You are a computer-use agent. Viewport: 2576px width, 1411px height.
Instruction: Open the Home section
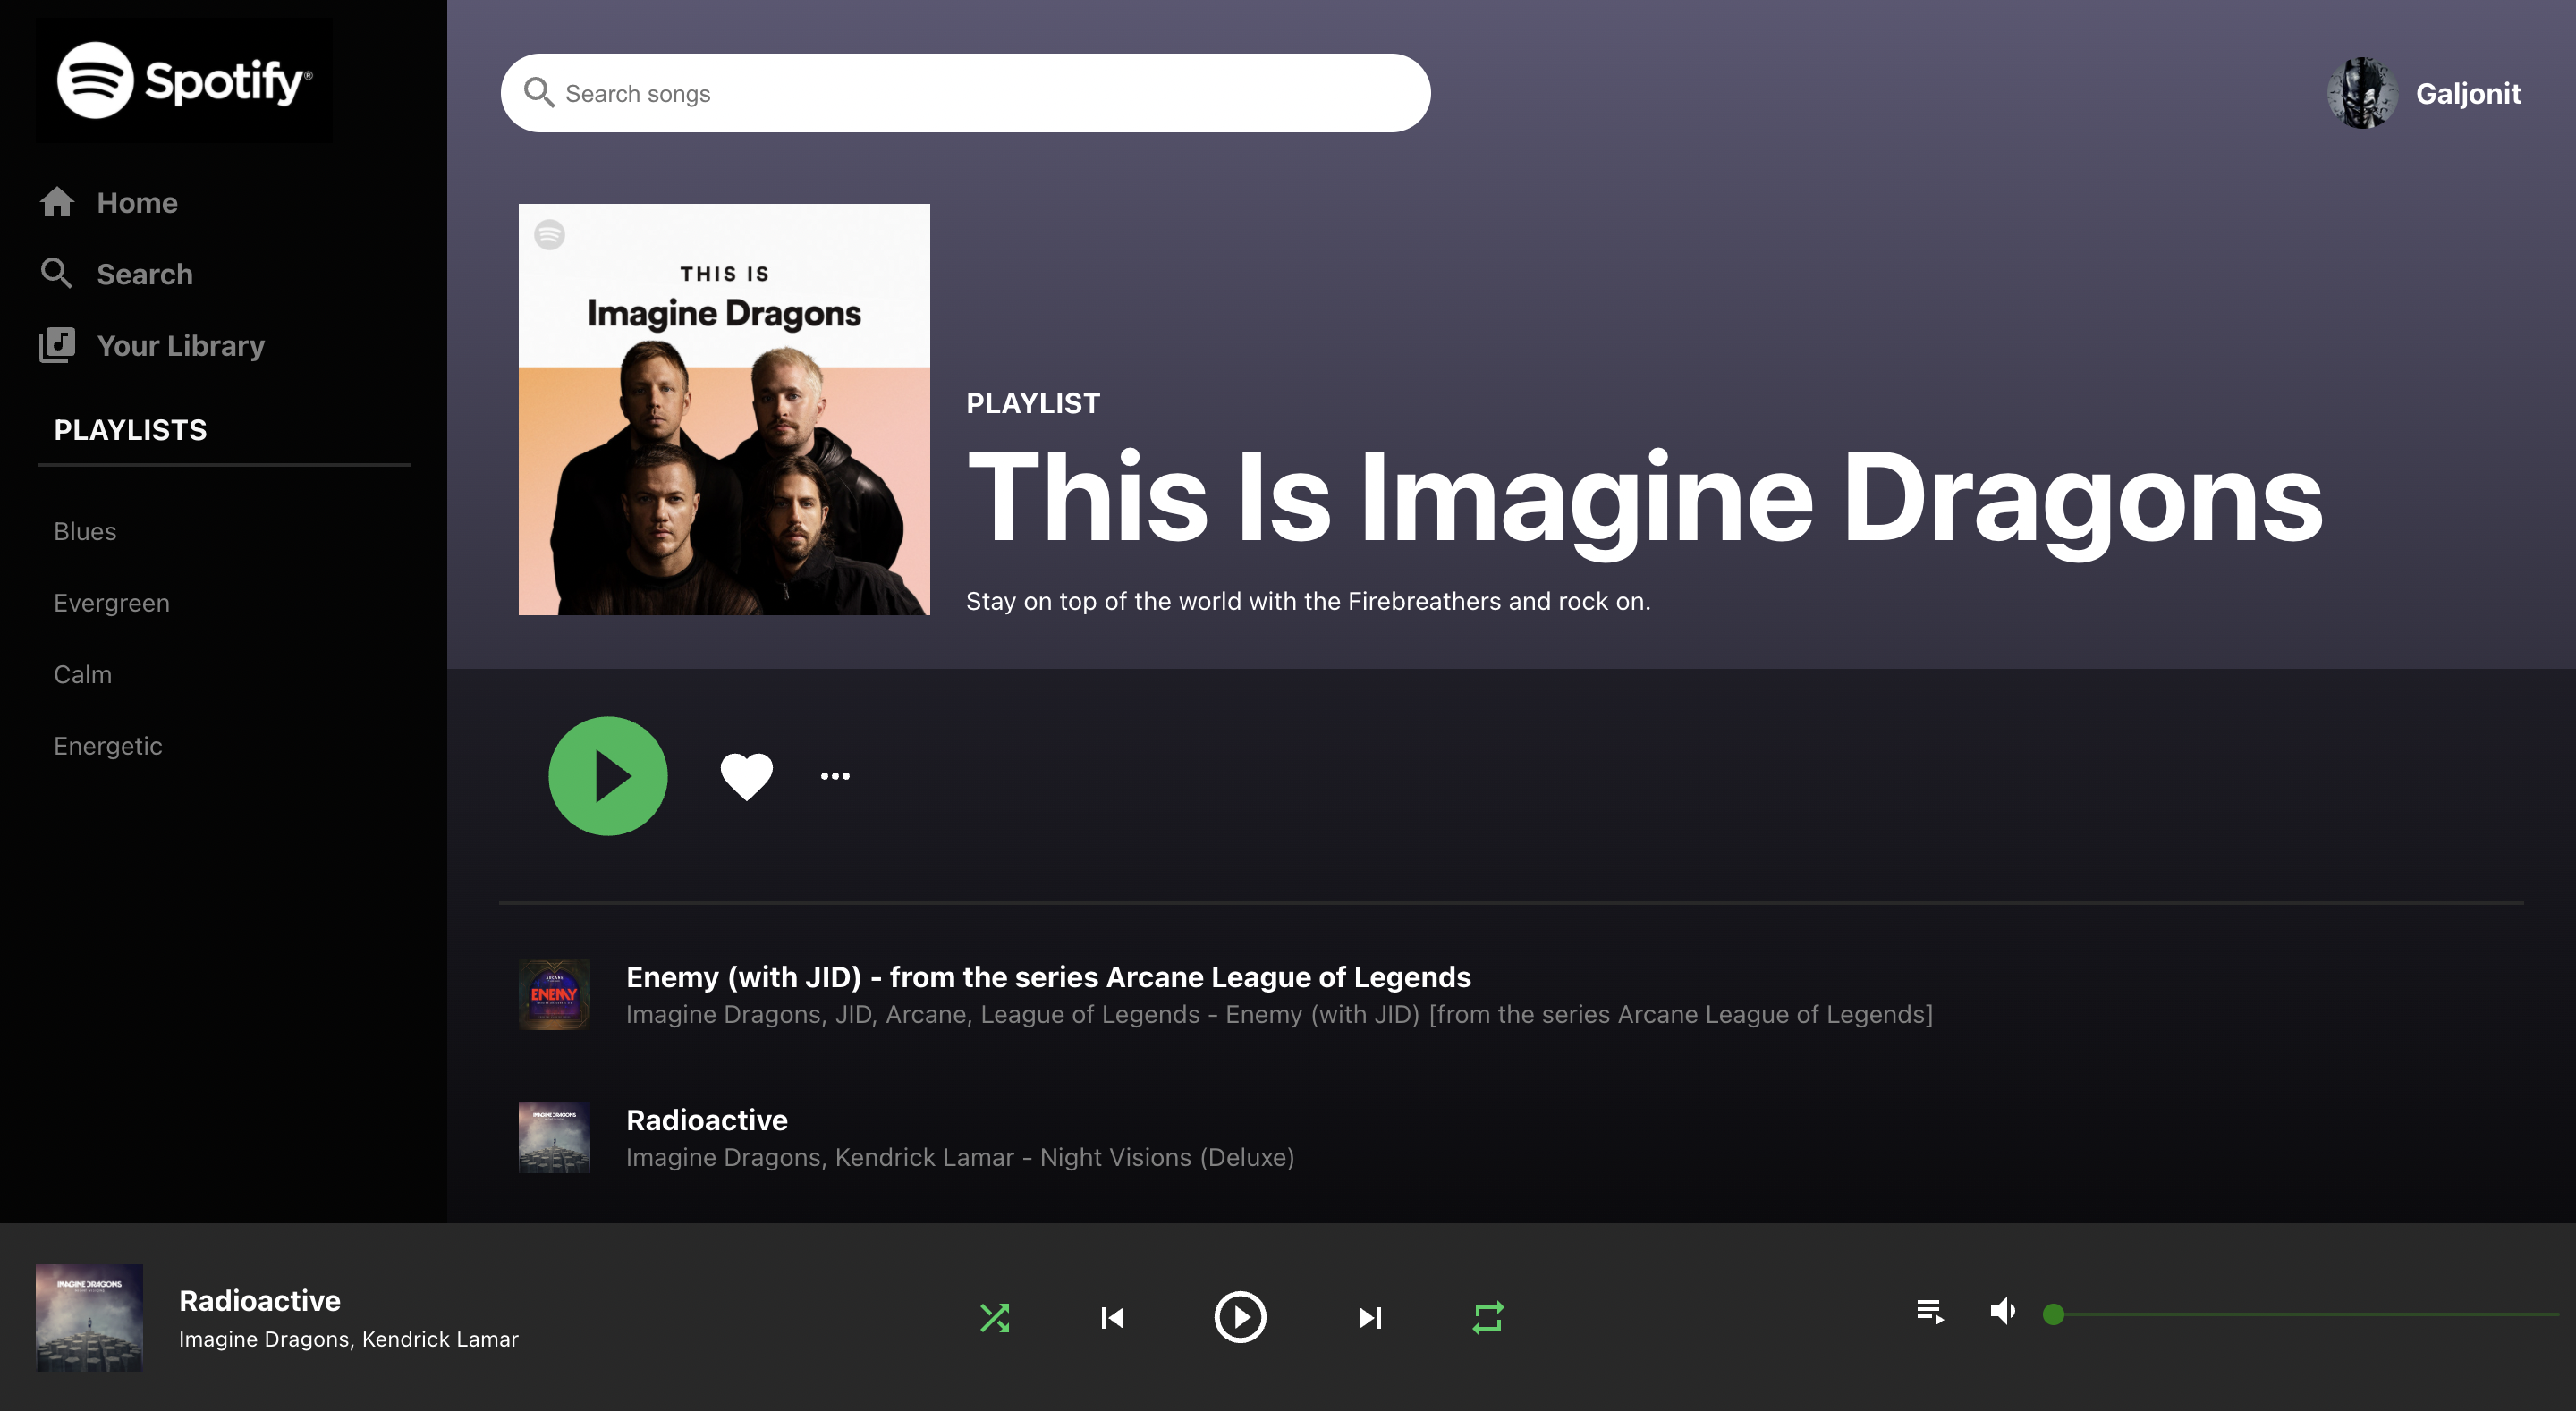pyautogui.click(x=136, y=202)
